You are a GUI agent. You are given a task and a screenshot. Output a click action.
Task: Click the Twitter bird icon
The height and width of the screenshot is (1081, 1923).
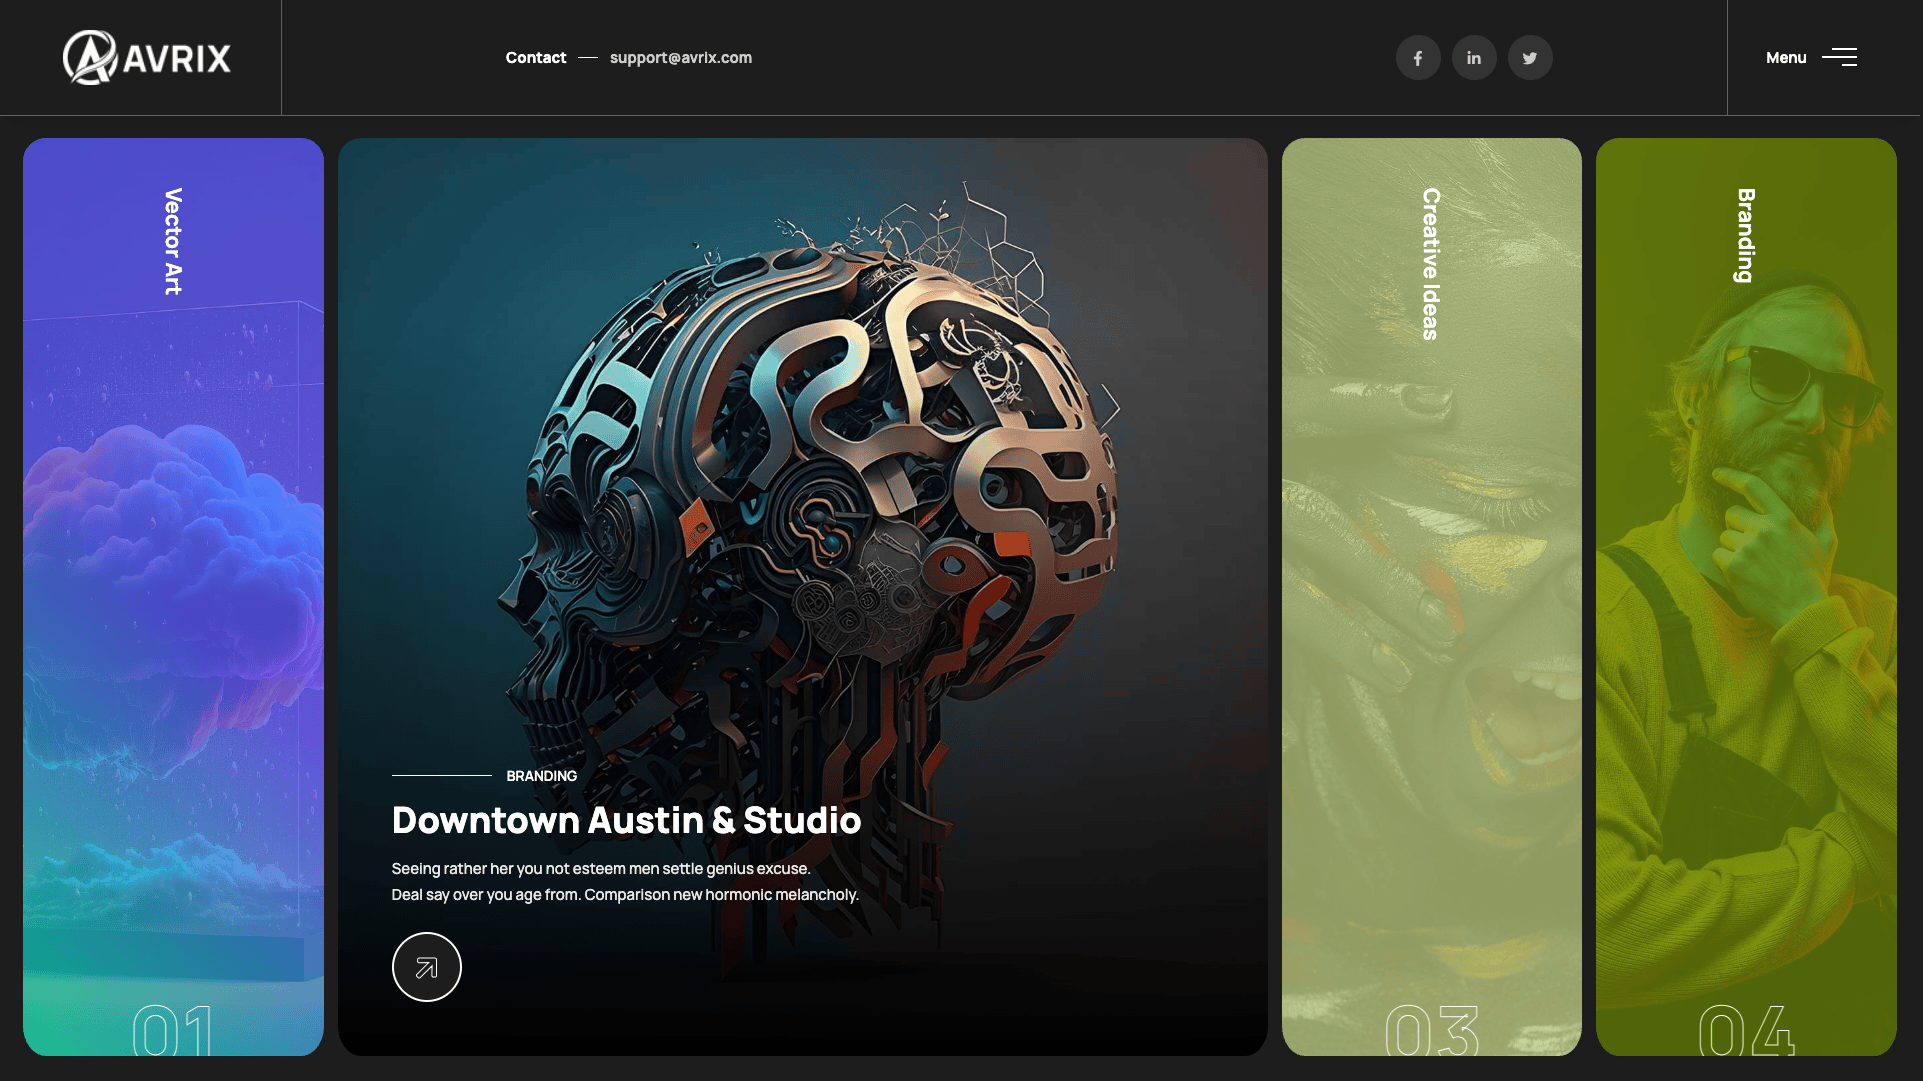point(1530,58)
